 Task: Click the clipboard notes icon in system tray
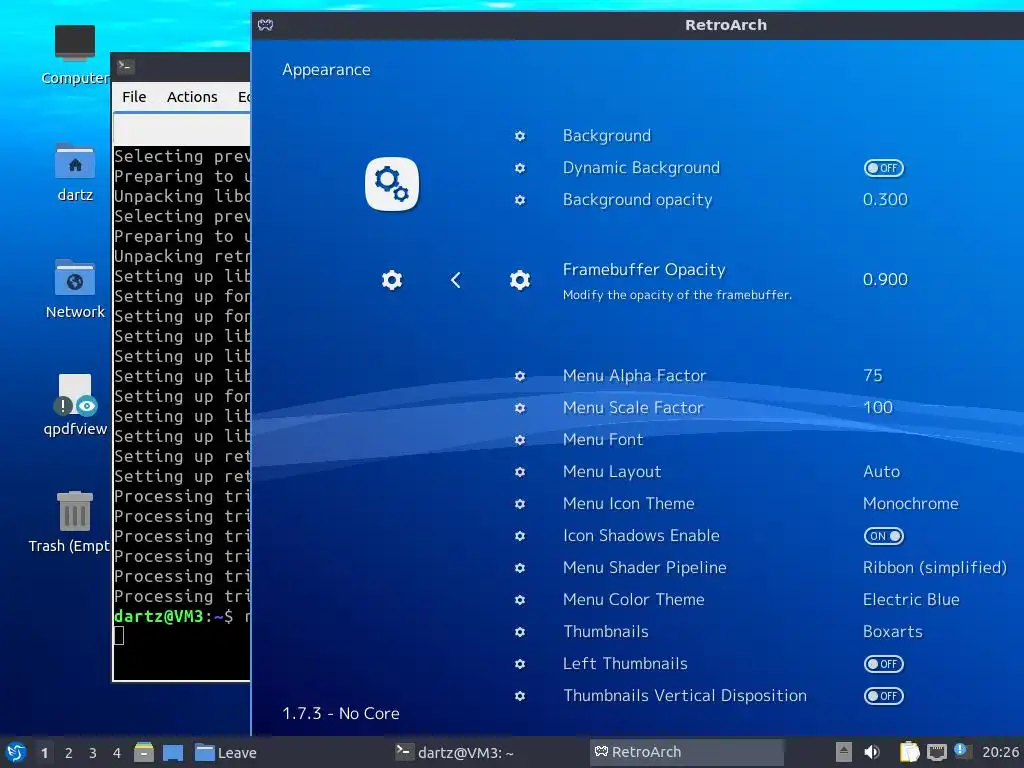point(909,752)
